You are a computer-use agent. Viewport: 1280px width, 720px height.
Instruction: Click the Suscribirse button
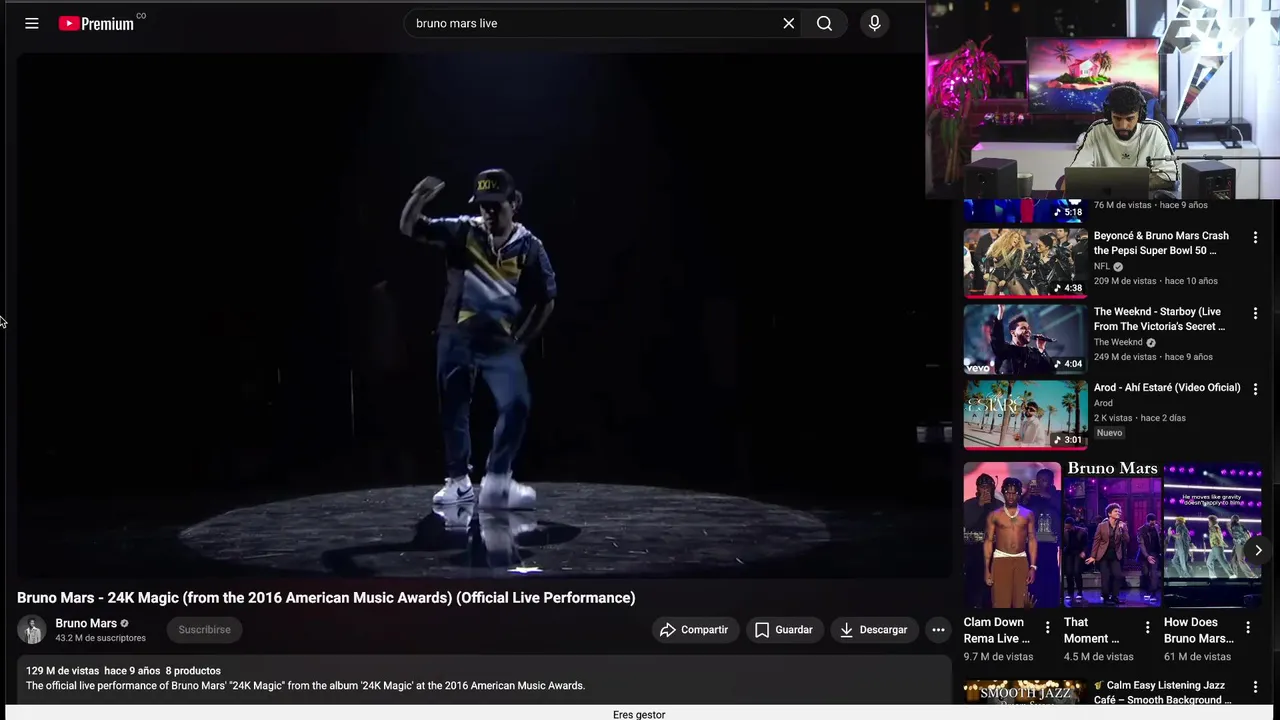click(204, 630)
